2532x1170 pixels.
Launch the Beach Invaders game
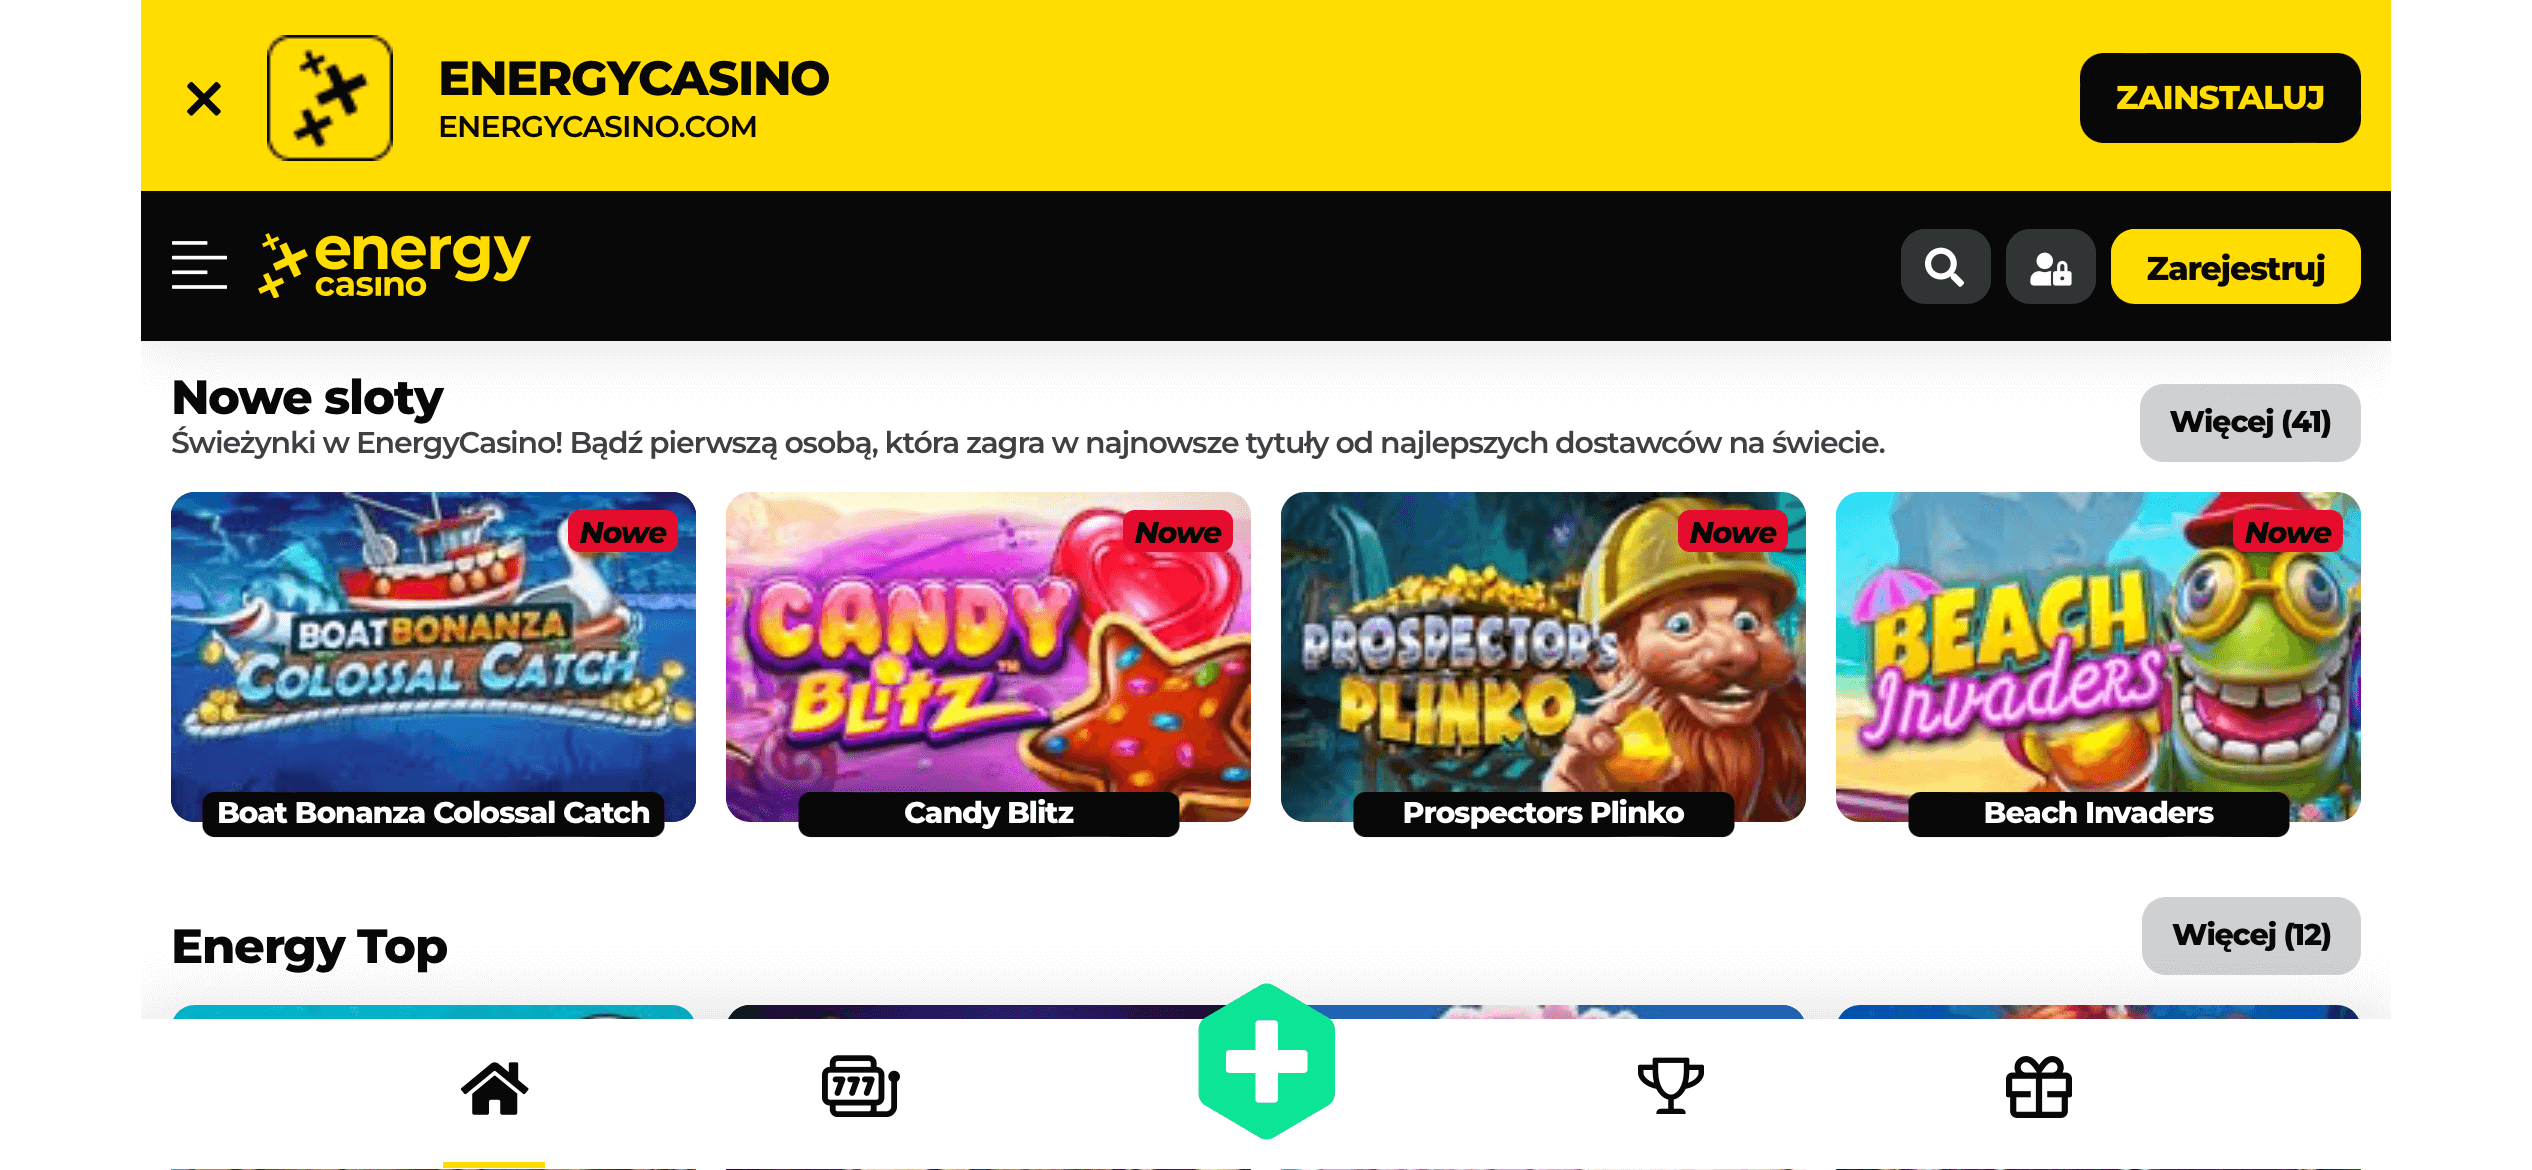pos(2098,662)
